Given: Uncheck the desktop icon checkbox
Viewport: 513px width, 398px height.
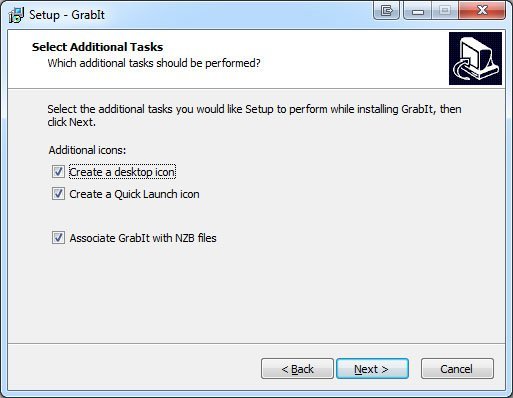Looking at the screenshot, I should pos(58,172).
